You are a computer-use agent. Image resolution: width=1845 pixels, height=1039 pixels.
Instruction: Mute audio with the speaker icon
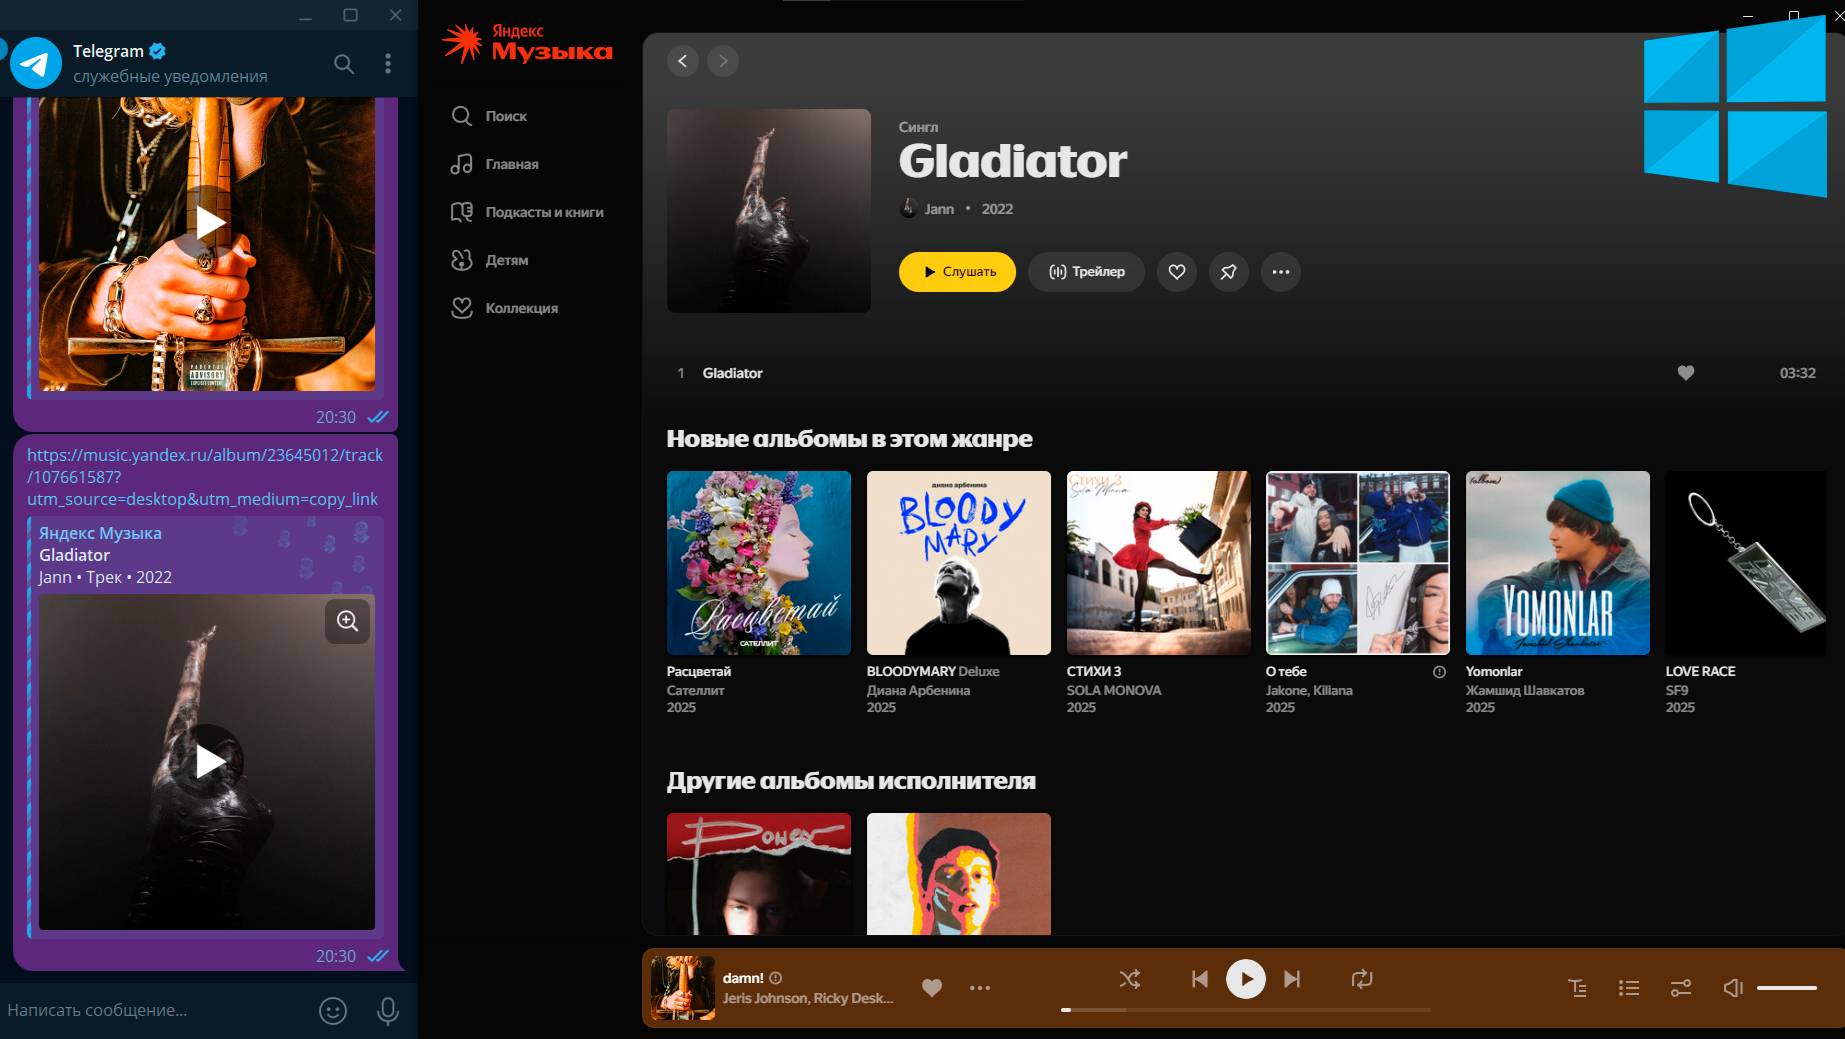(x=1733, y=988)
